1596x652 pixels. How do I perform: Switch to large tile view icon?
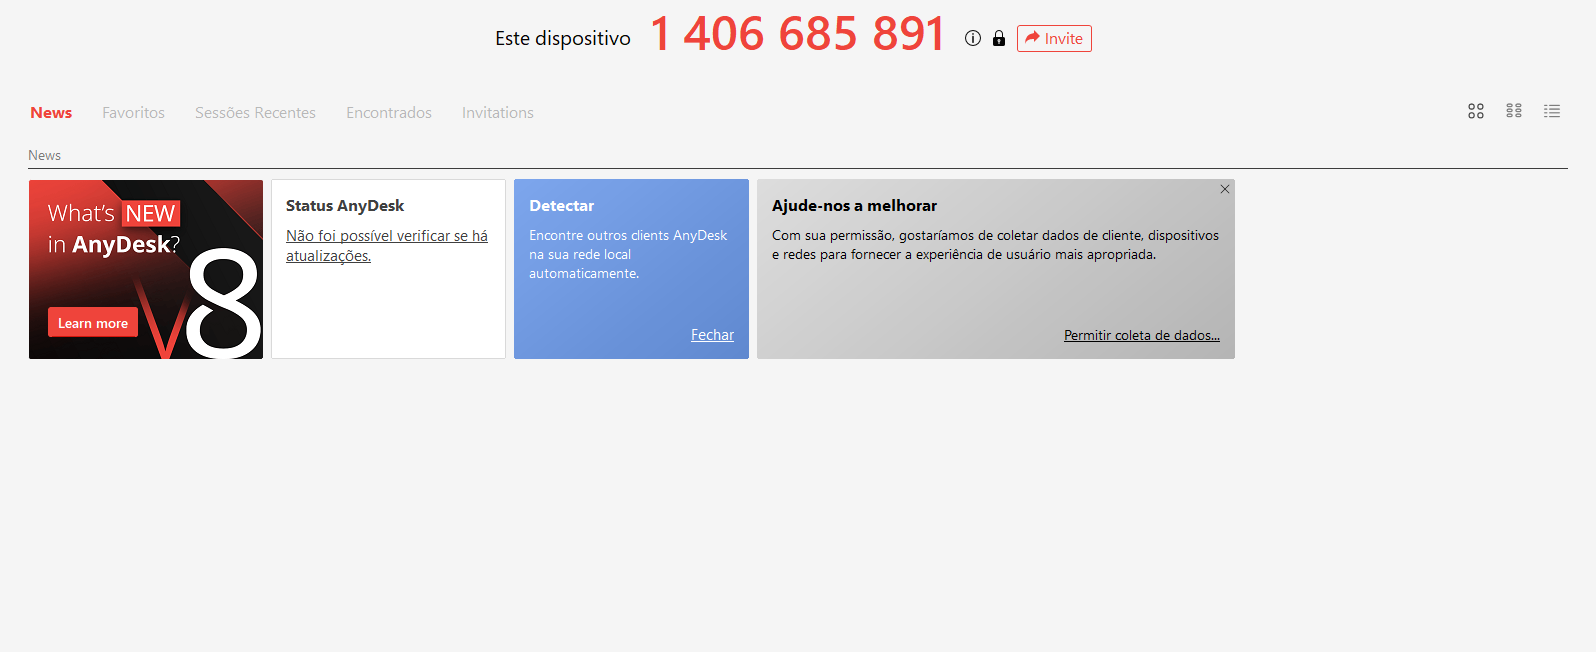(1476, 111)
